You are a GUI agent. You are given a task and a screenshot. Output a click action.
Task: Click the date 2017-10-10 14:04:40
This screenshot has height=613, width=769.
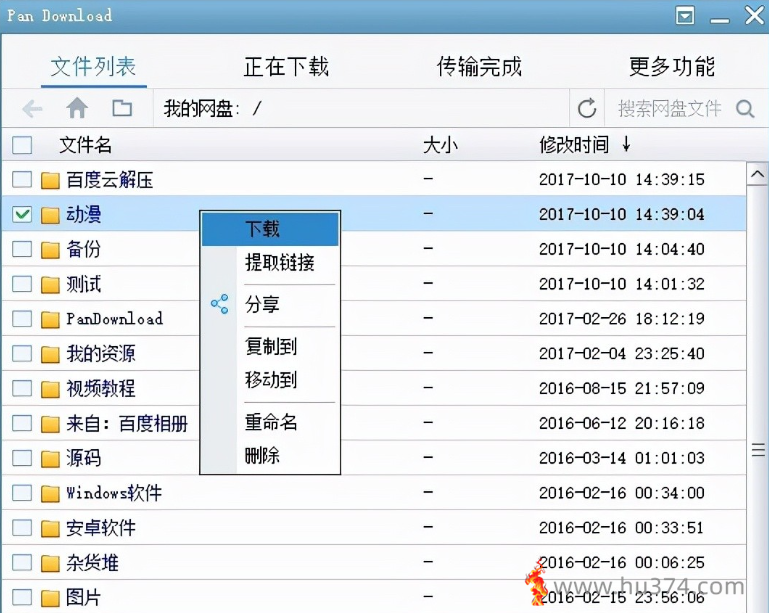coord(622,249)
